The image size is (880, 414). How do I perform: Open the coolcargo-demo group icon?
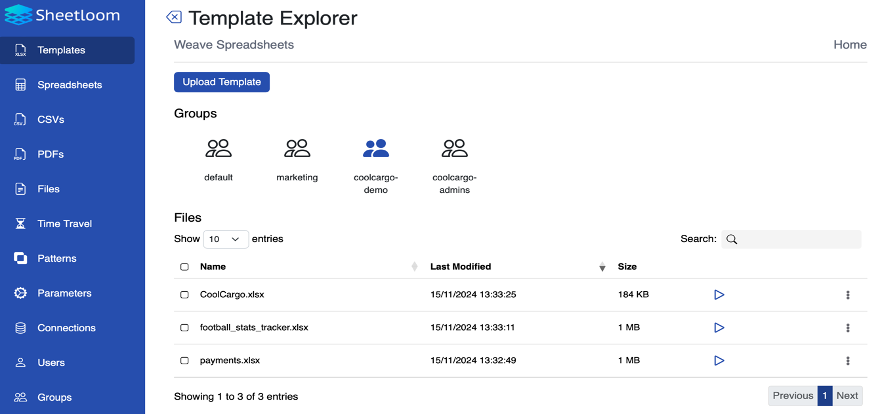(x=376, y=149)
